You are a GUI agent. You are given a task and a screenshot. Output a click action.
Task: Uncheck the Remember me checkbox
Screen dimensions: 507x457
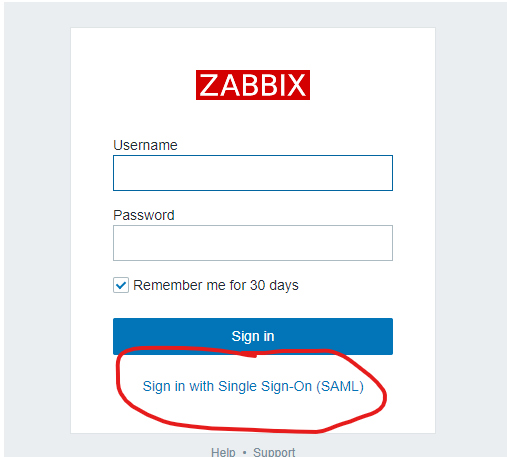click(121, 285)
